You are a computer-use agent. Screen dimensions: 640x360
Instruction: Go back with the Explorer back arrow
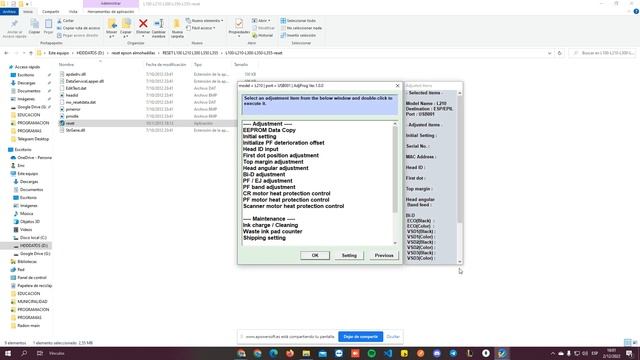click(x=6, y=53)
